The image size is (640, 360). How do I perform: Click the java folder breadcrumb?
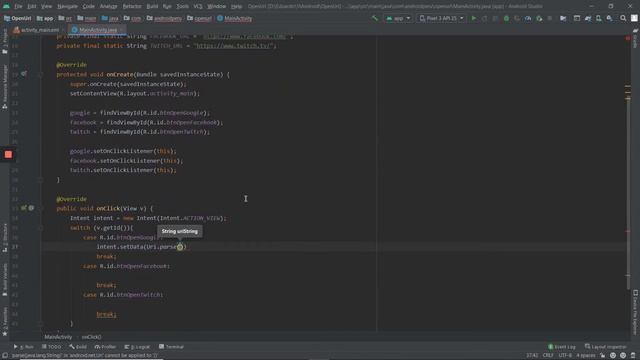click(x=110, y=18)
